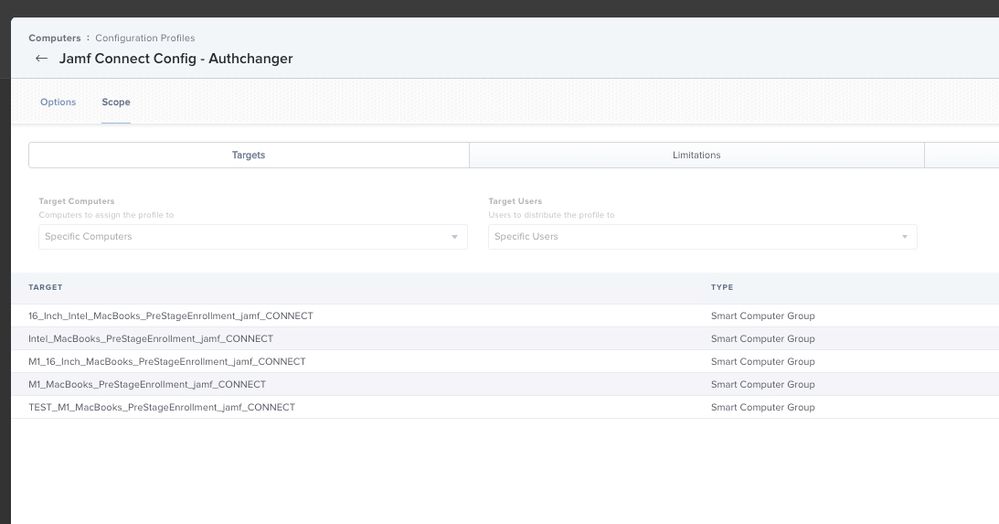Sort by the TYPE column header
Viewport: 999px width, 524px height.
coord(722,287)
